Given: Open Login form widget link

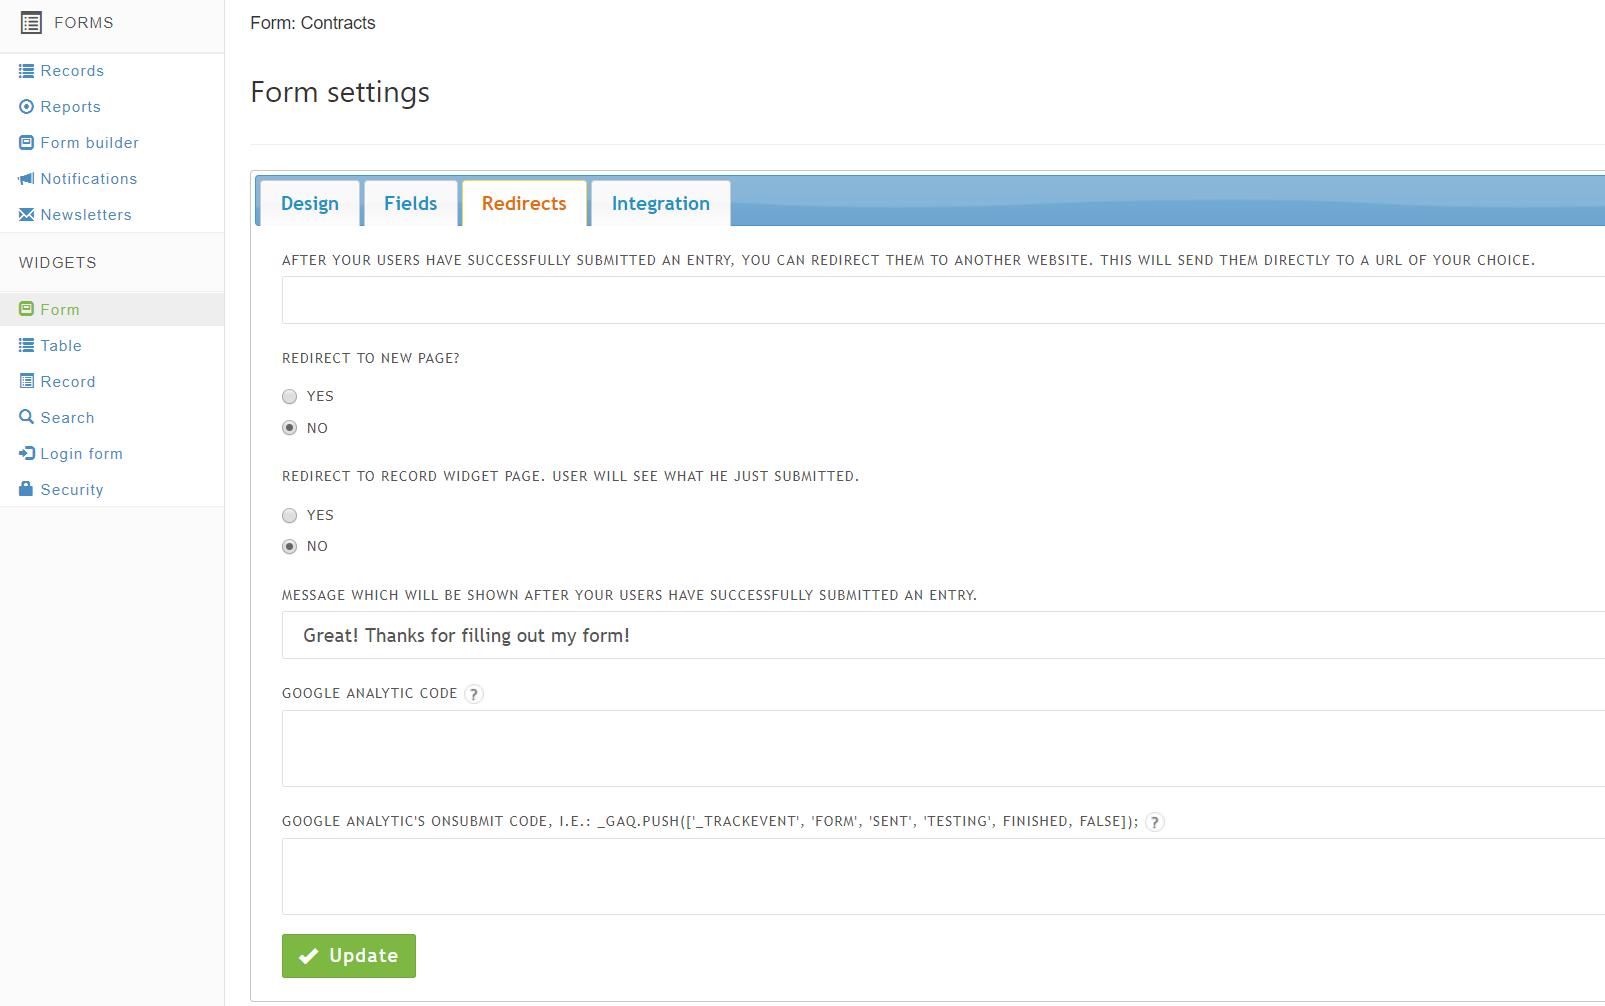Looking at the screenshot, I should (x=81, y=454).
